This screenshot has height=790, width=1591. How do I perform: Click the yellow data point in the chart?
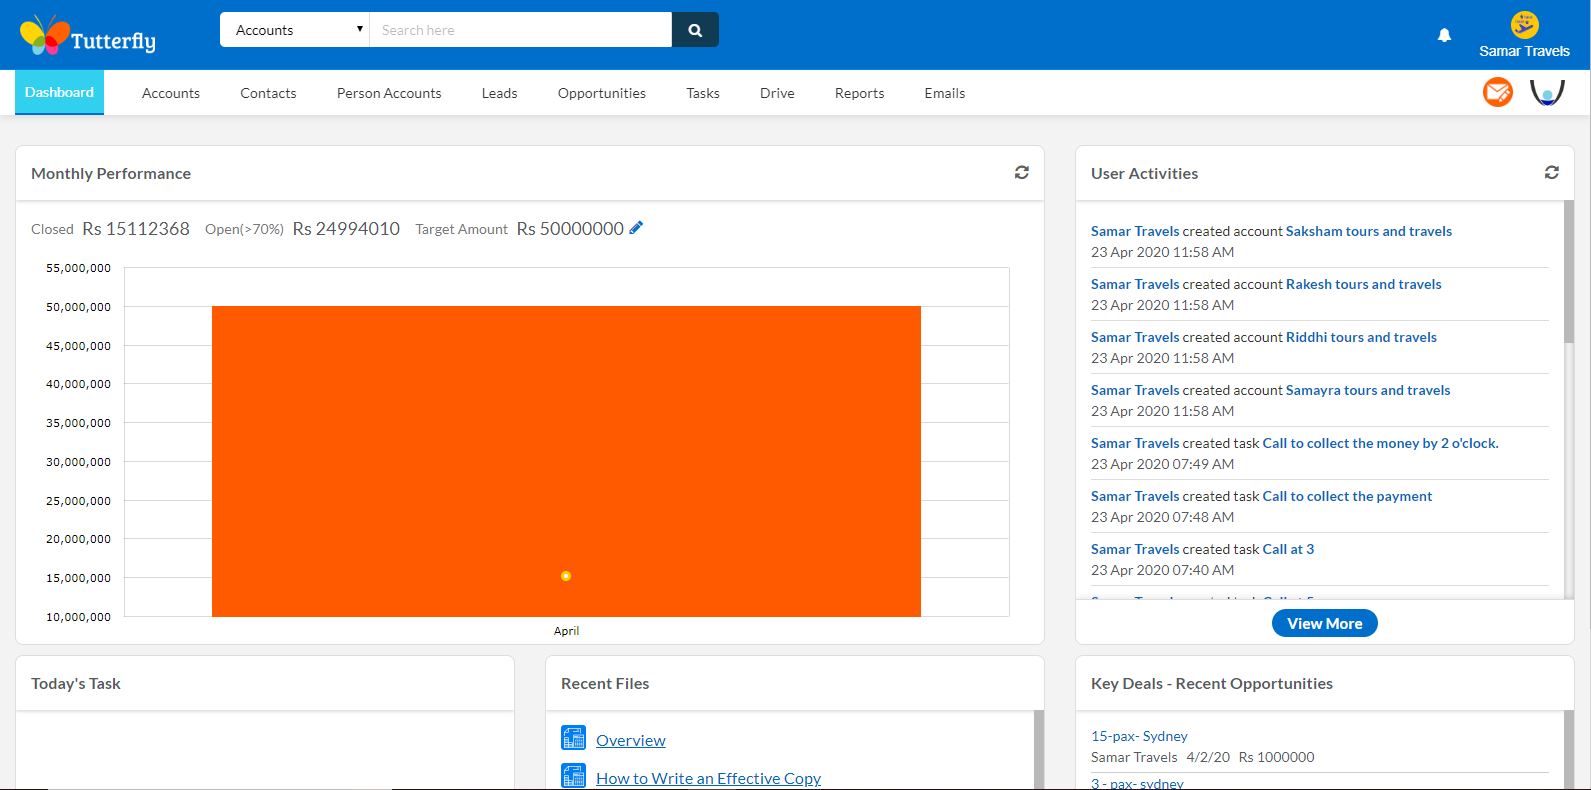(566, 576)
